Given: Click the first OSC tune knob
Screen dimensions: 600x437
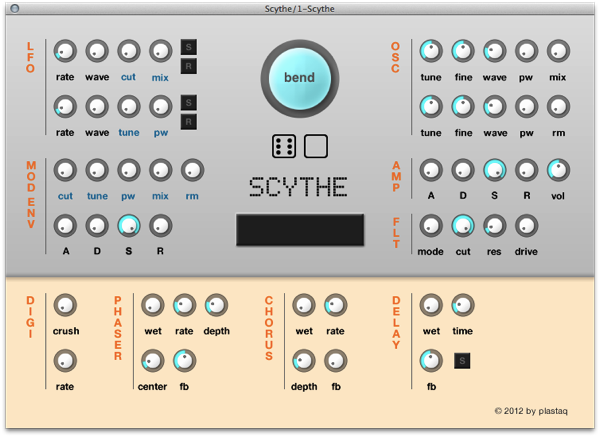Looking at the screenshot, I should pyautogui.click(x=431, y=51).
